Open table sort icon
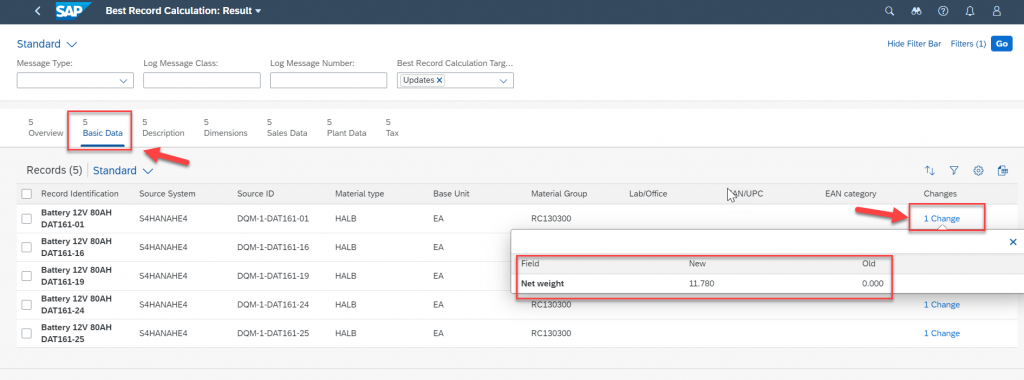The height and width of the screenshot is (380, 1024). 929,170
